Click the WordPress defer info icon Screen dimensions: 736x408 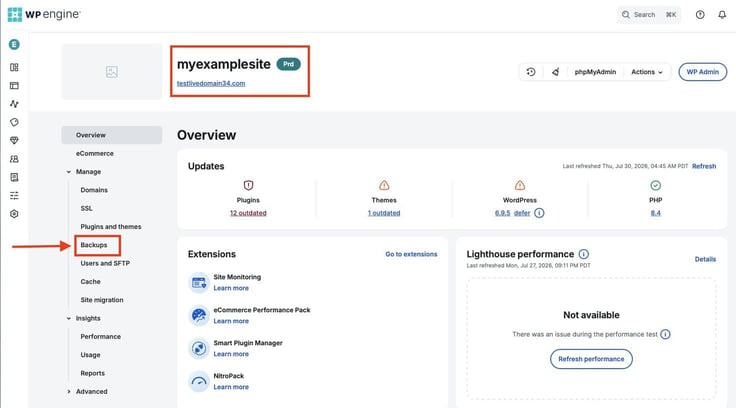tap(539, 213)
